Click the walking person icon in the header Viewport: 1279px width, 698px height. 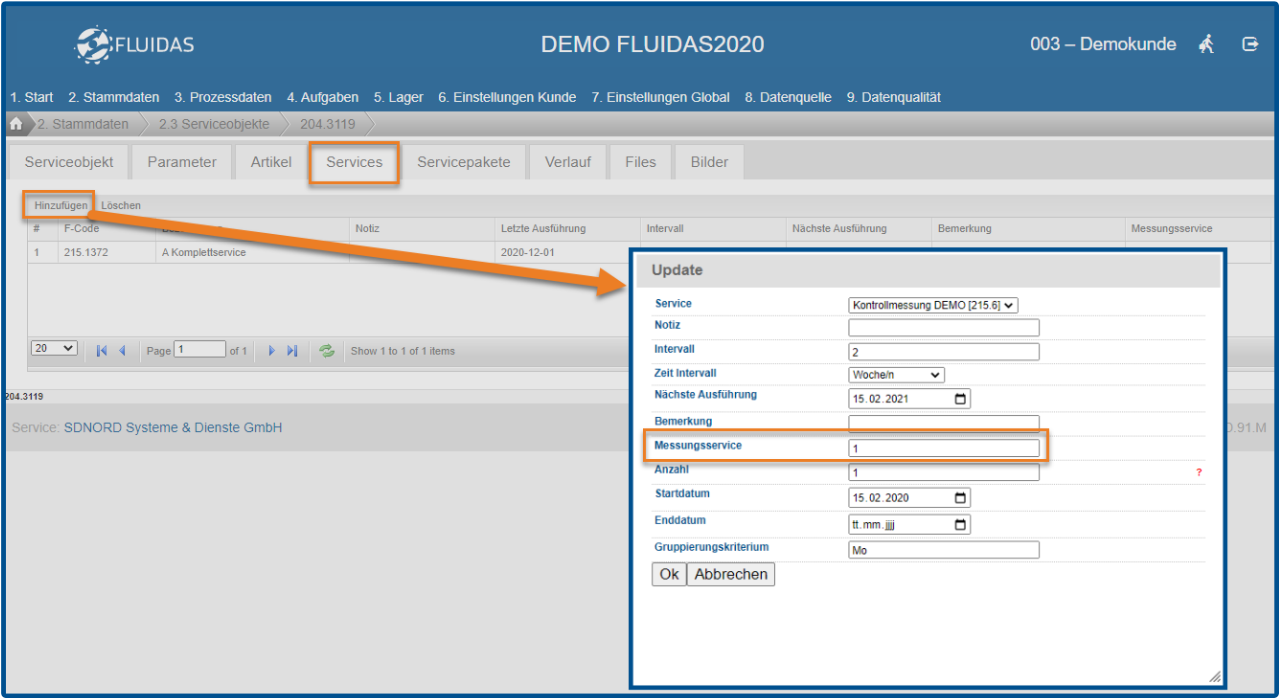click(1207, 44)
